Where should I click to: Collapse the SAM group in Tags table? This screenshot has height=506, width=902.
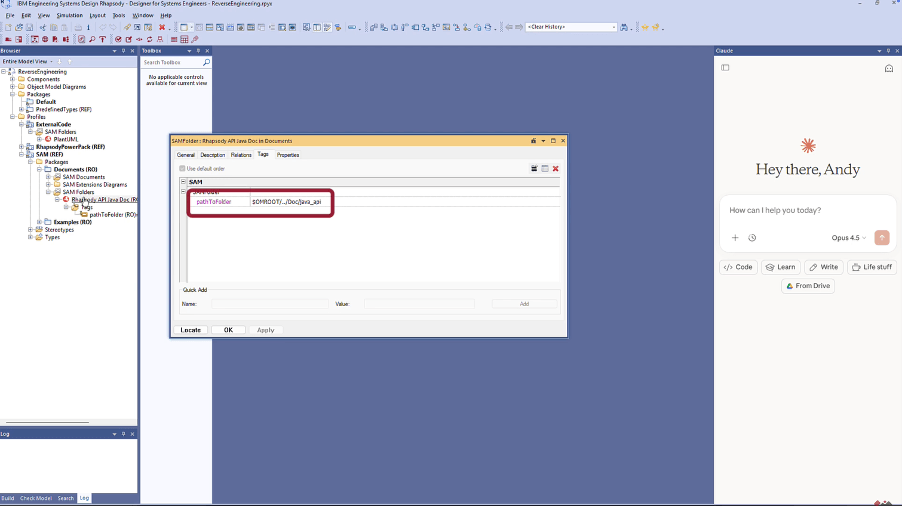coord(184,182)
